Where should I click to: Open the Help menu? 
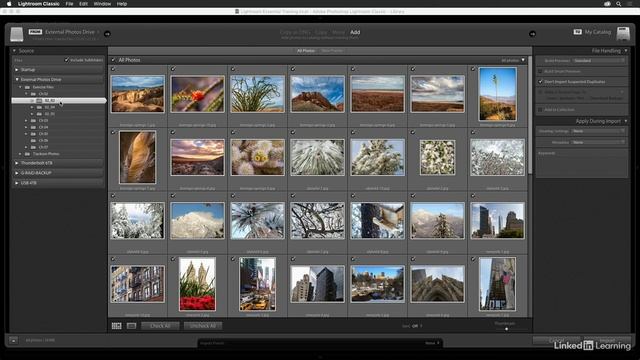(x=122, y=4)
